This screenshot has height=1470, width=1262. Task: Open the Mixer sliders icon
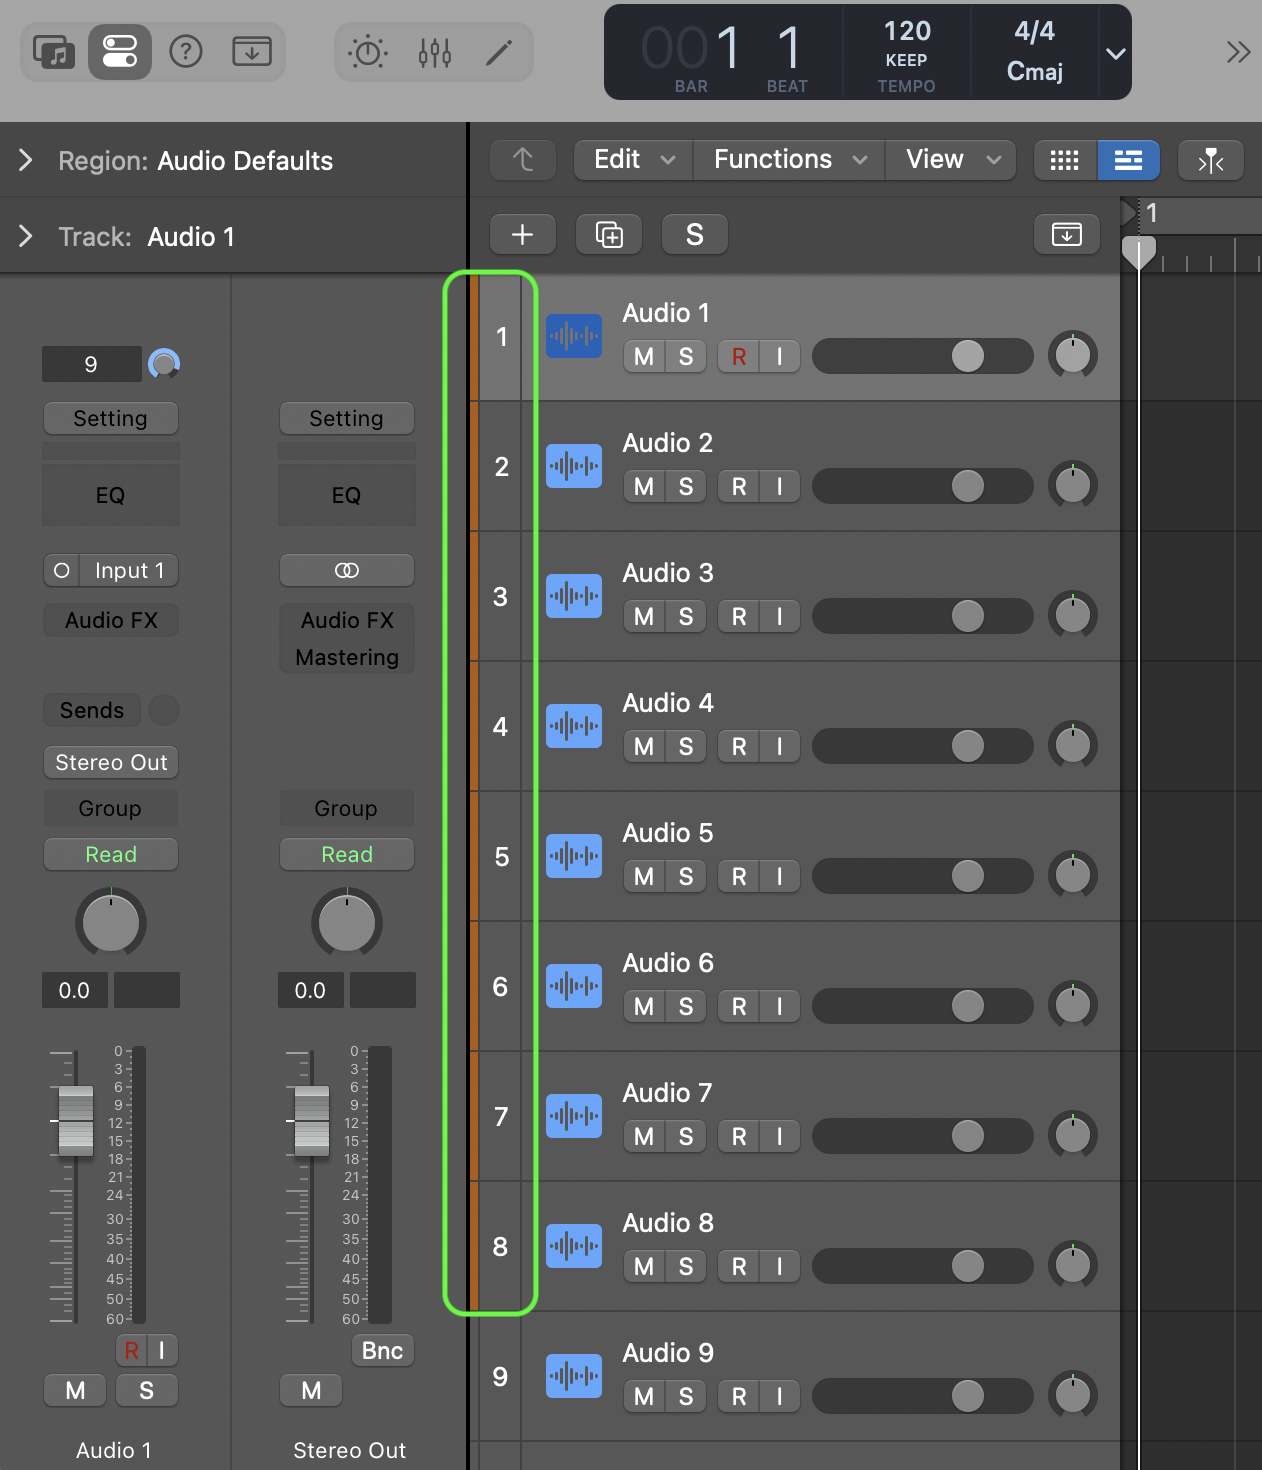tap(435, 52)
